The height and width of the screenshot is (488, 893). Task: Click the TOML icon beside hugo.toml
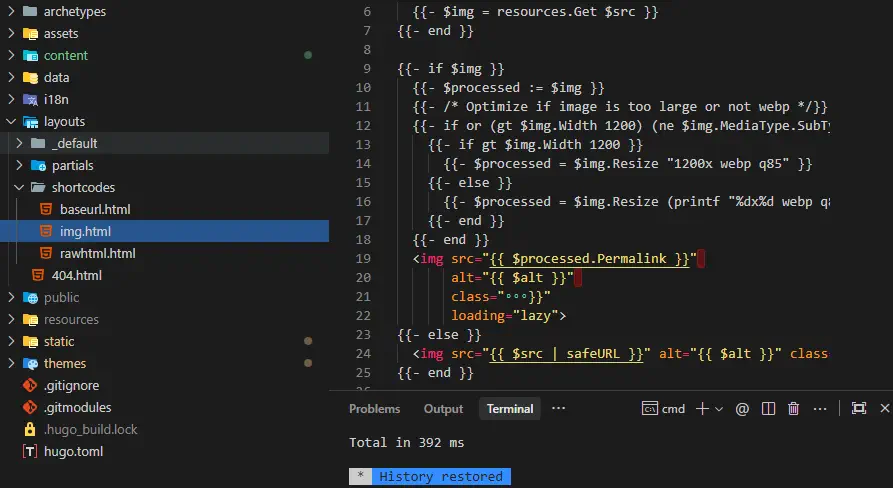30,452
